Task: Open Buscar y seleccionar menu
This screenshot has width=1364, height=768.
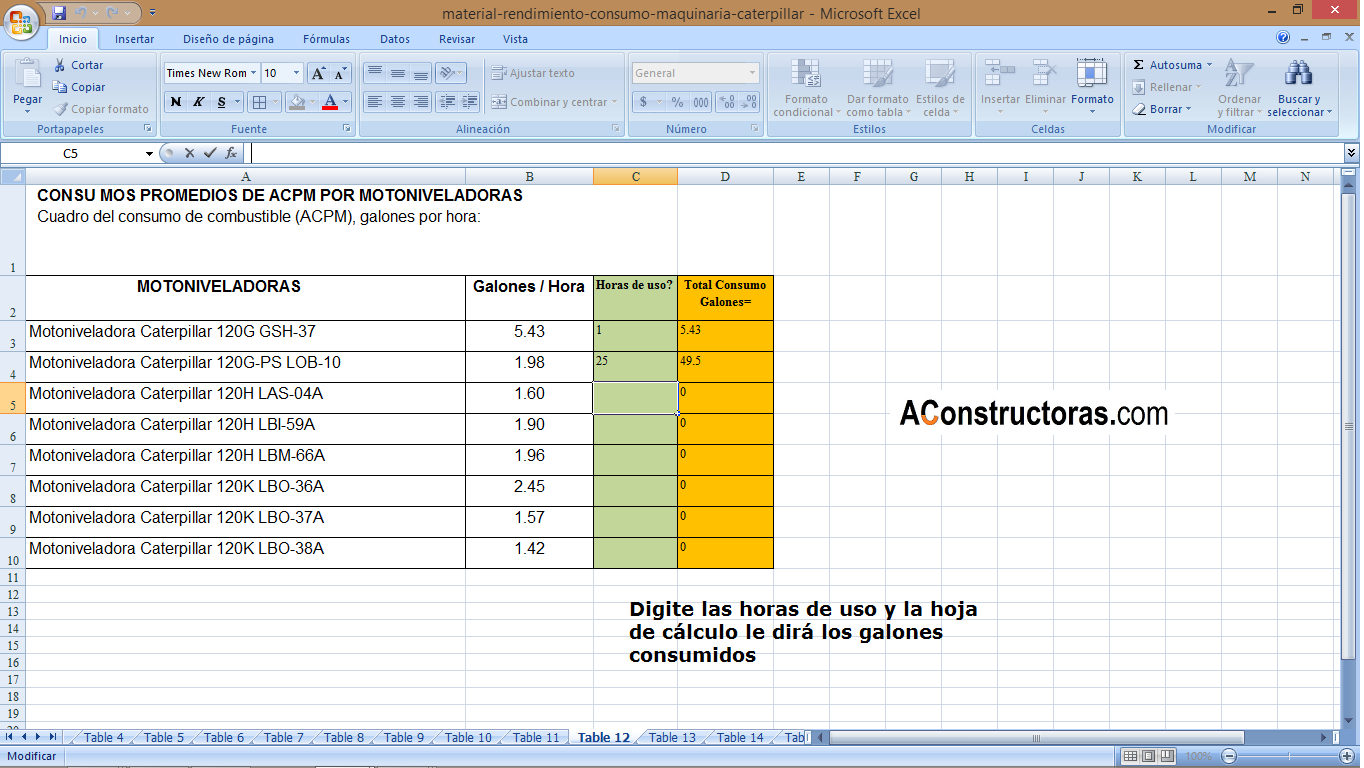Action: (x=1299, y=88)
